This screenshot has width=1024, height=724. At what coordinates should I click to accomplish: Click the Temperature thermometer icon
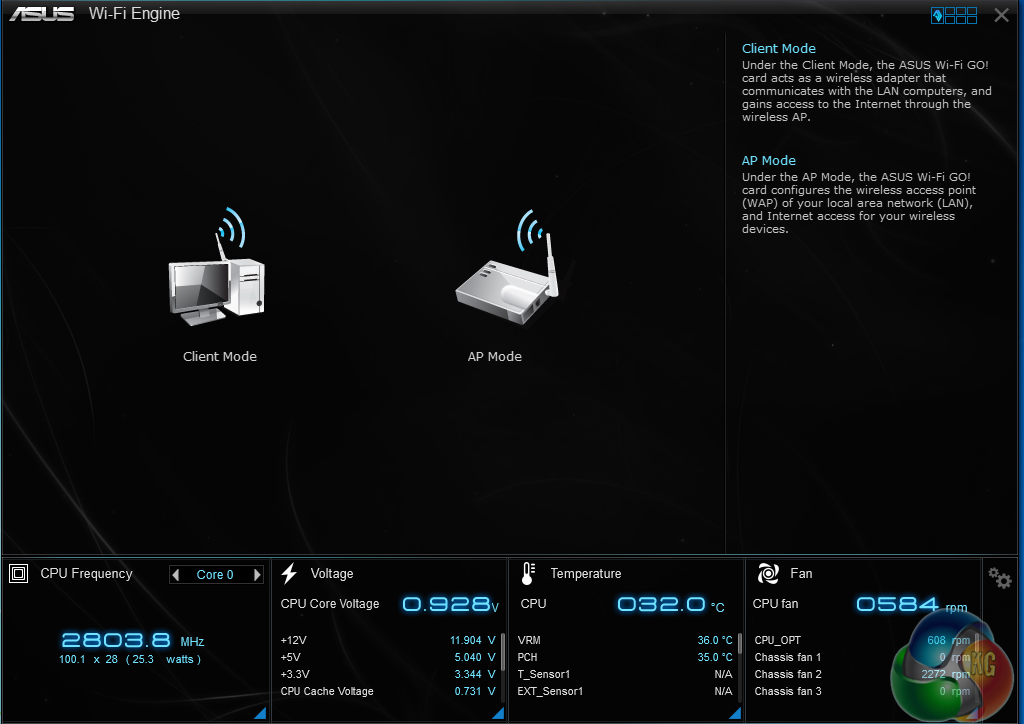coord(528,573)
